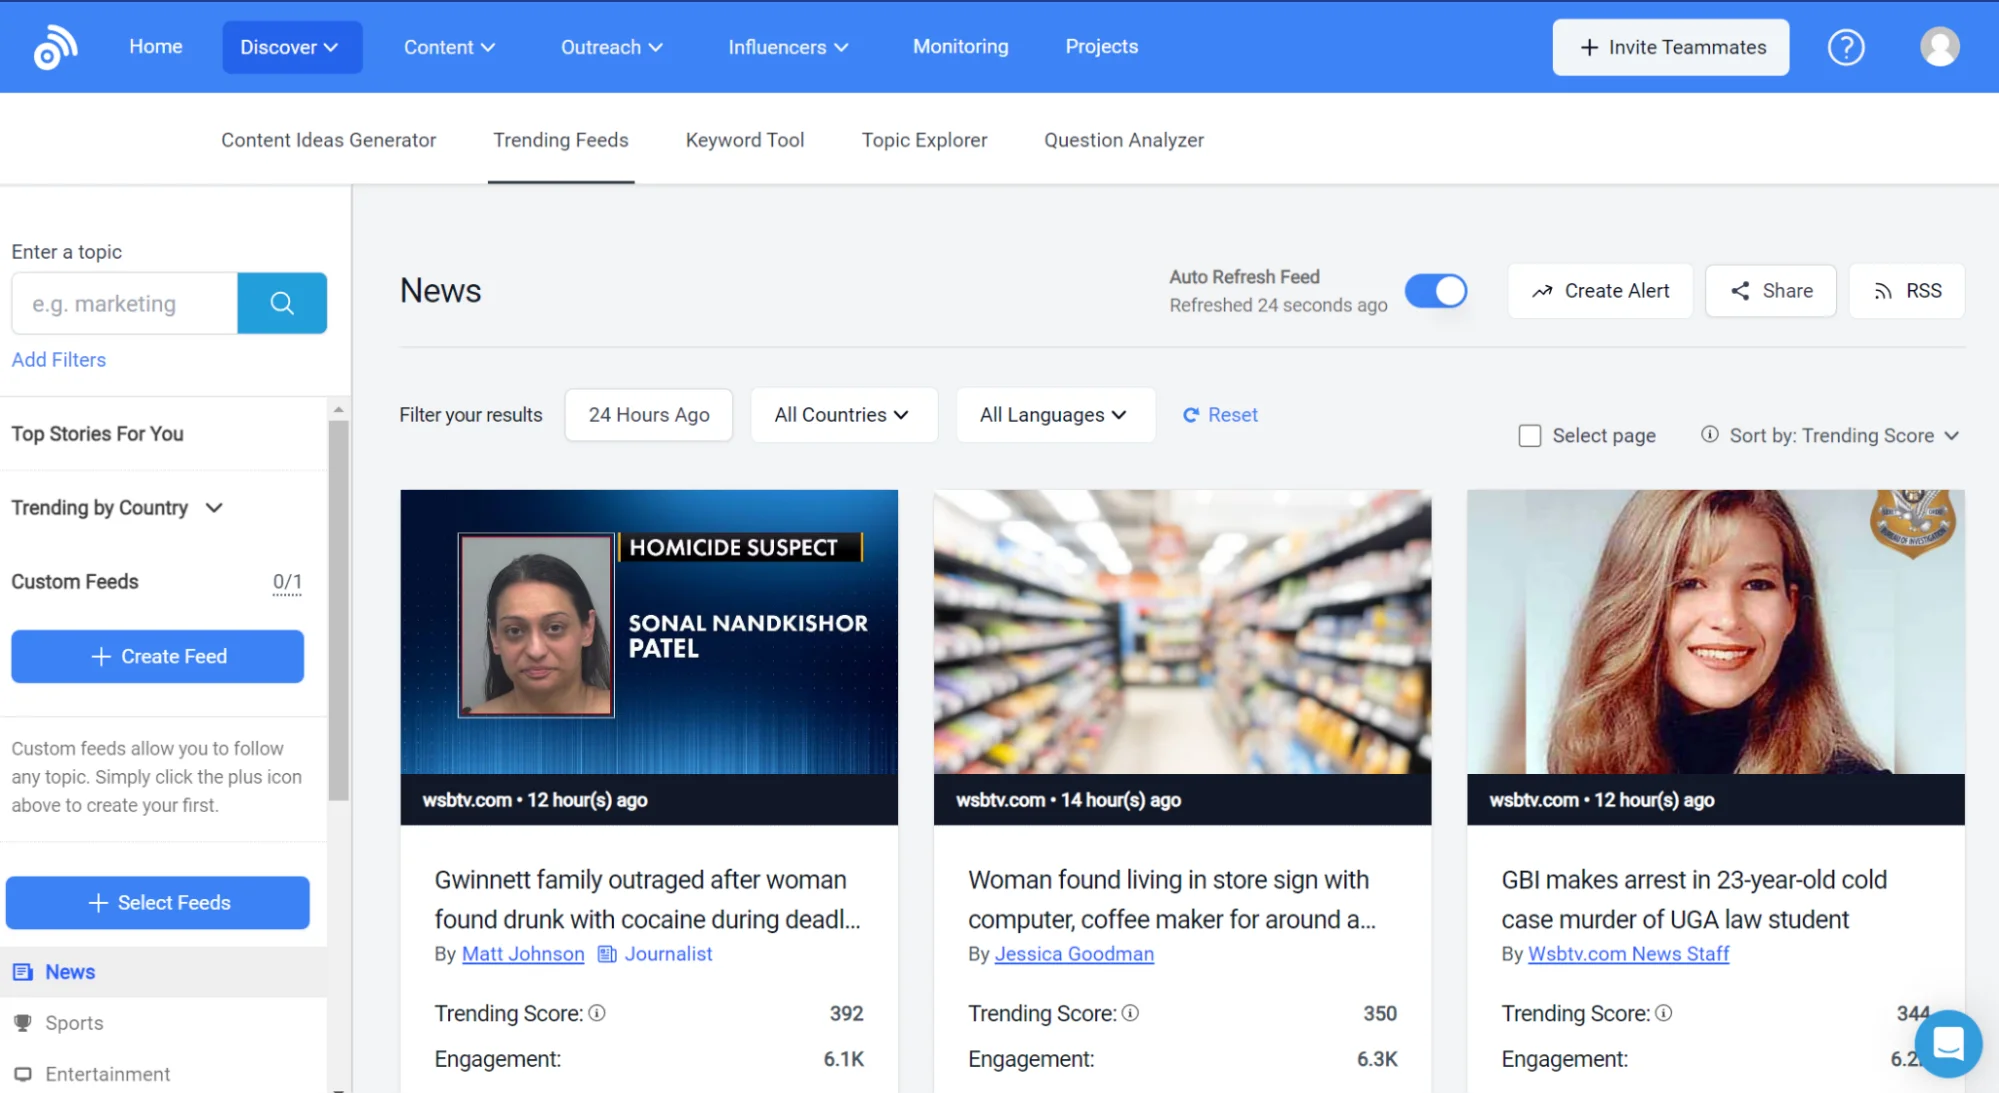Screen dimensions: 1999x1094
Task: Click the BuzzSumo logo icon
Action: coord(55,47)
